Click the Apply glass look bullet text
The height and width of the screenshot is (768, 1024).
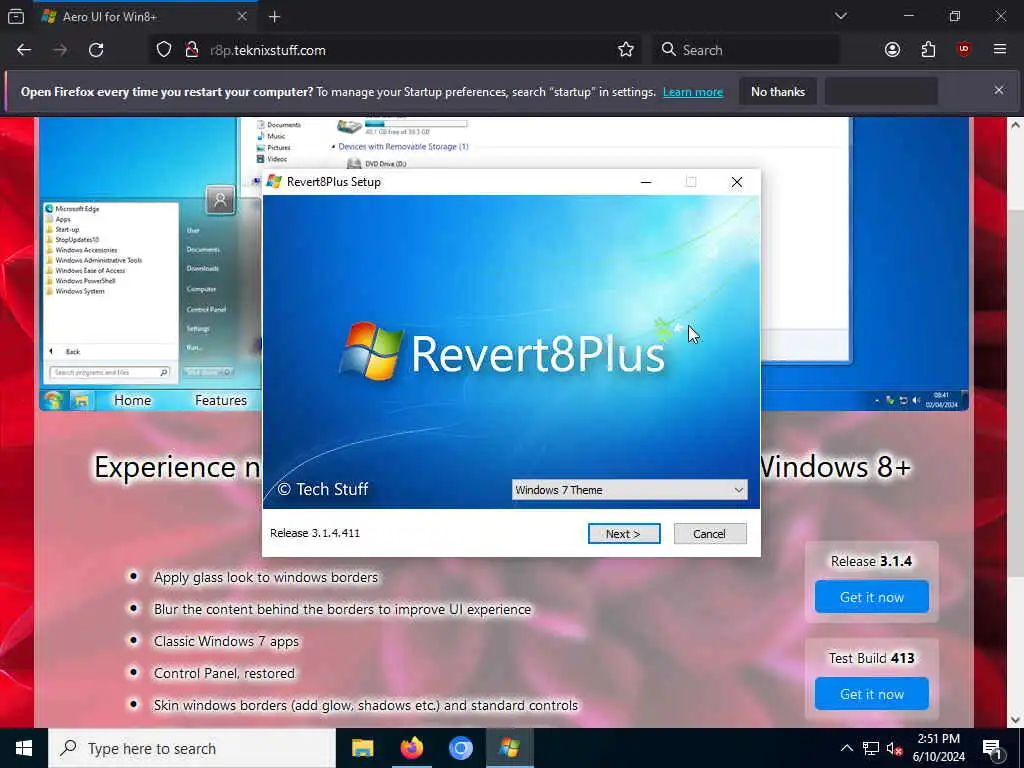[266, 577]
